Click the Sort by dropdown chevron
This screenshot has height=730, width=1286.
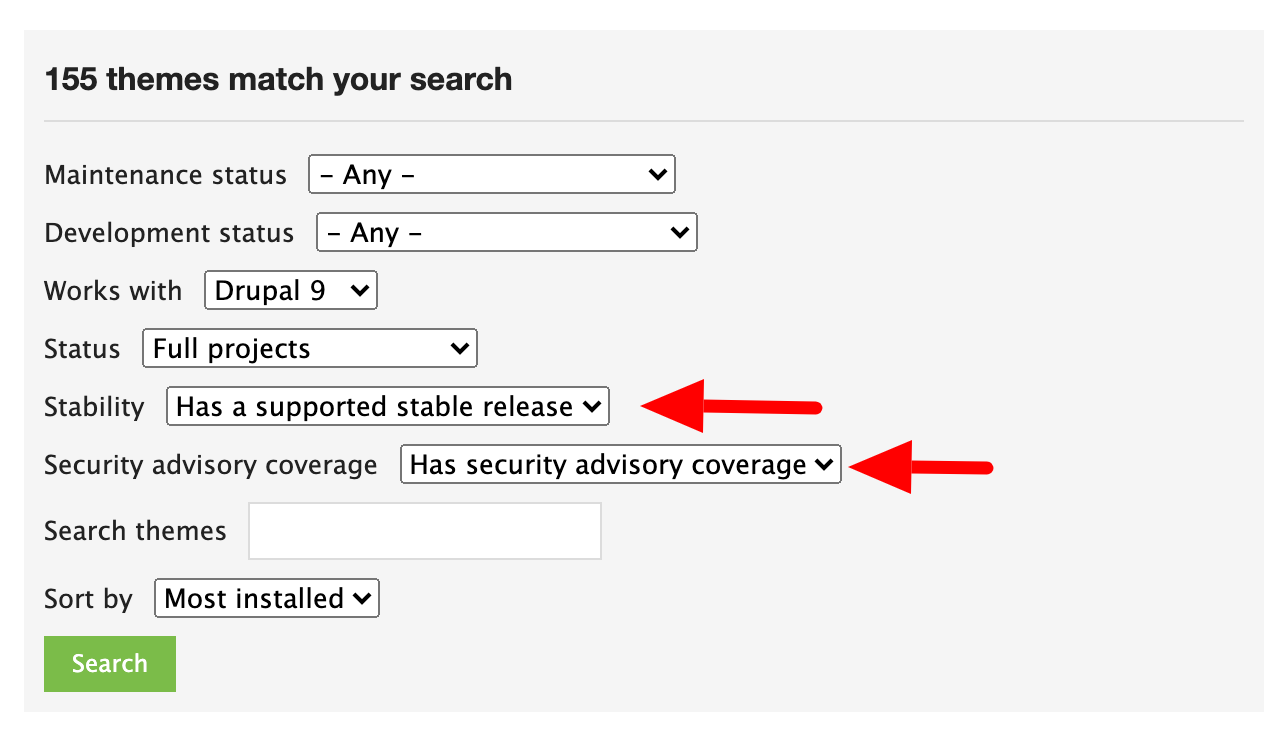click(362, 598)
